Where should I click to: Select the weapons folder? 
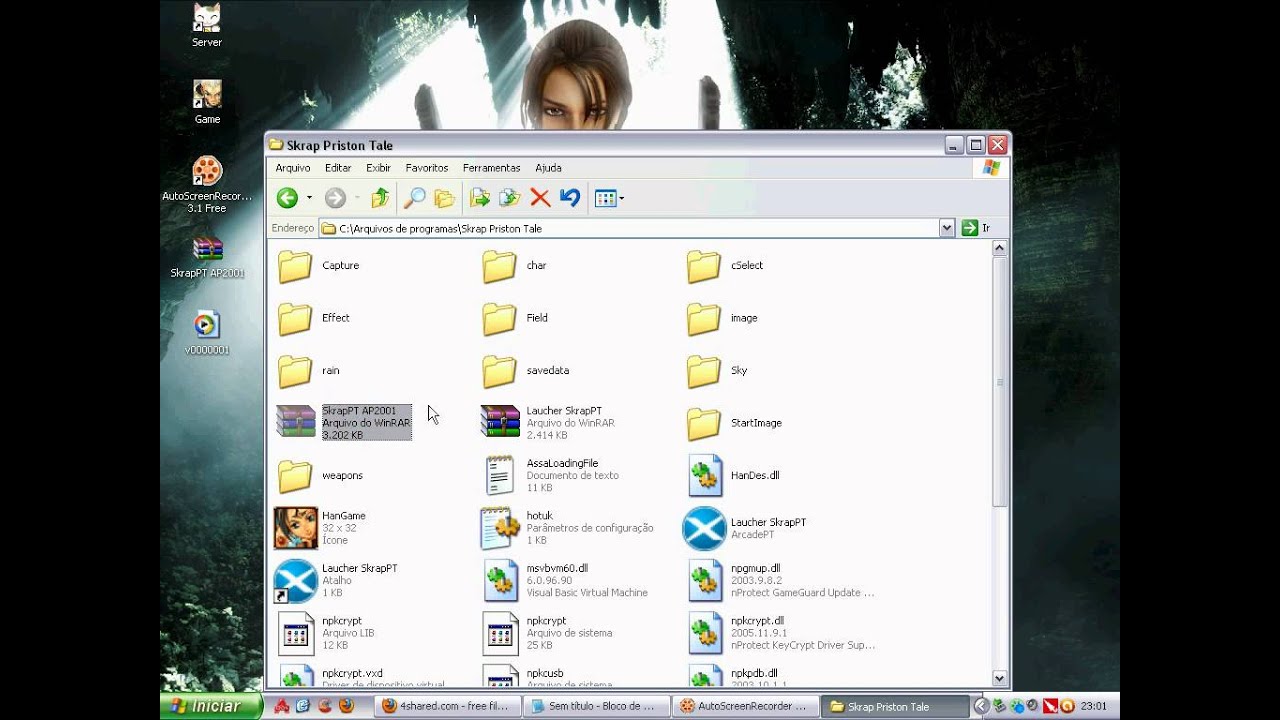tap(320, 476)
